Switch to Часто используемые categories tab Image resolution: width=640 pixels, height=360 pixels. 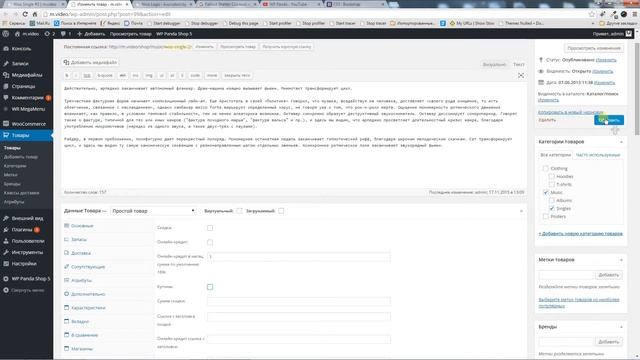pyautogui.click(x=598, y=155)
